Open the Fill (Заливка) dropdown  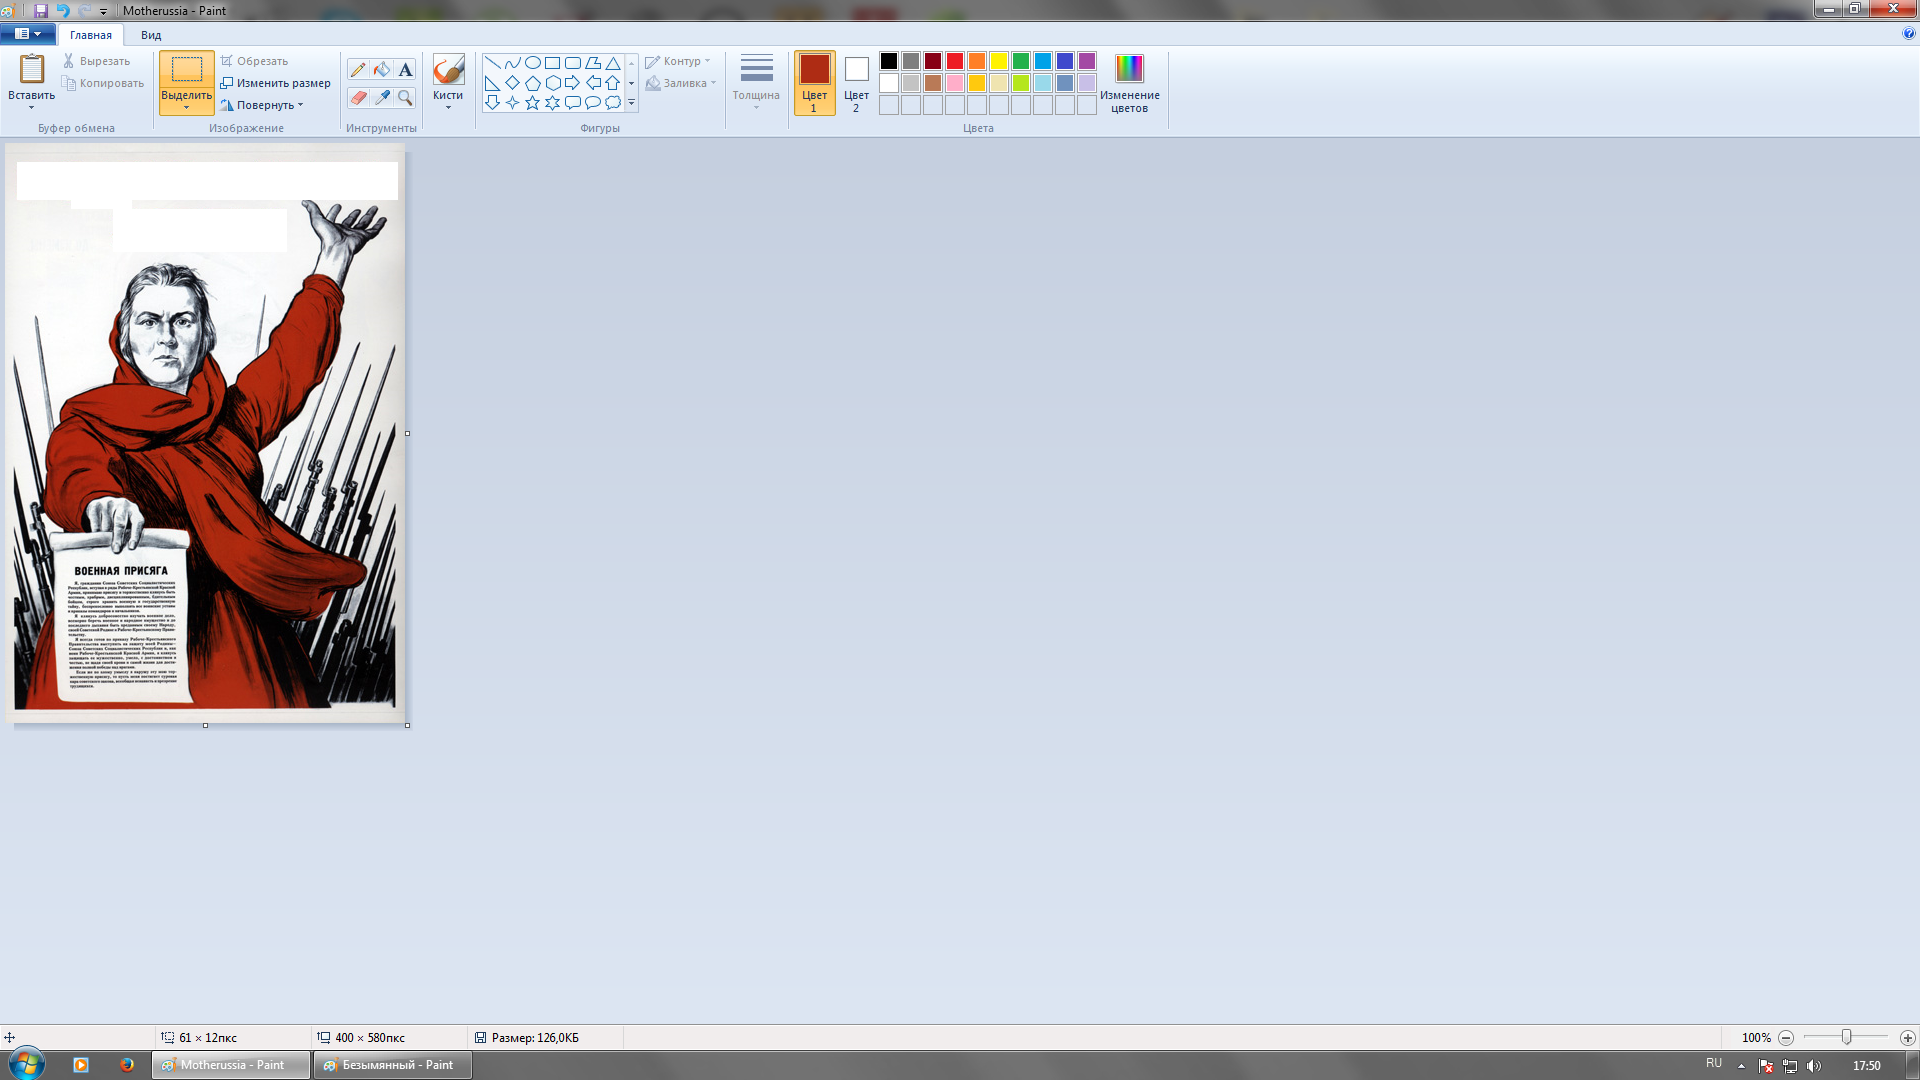click(x=681, y=83)
